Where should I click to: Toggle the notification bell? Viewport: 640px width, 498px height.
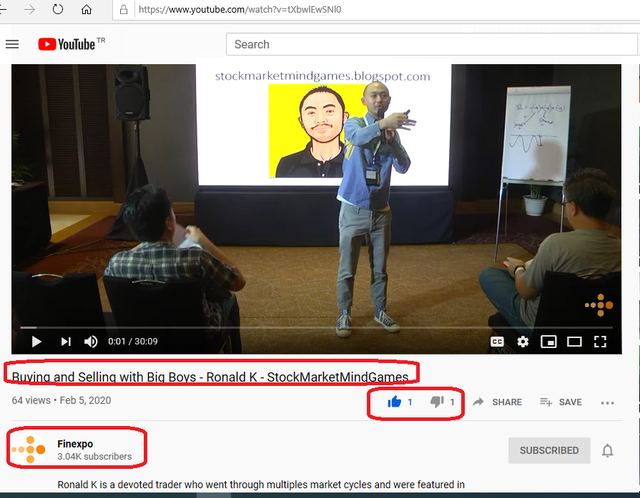coord(607,451)
